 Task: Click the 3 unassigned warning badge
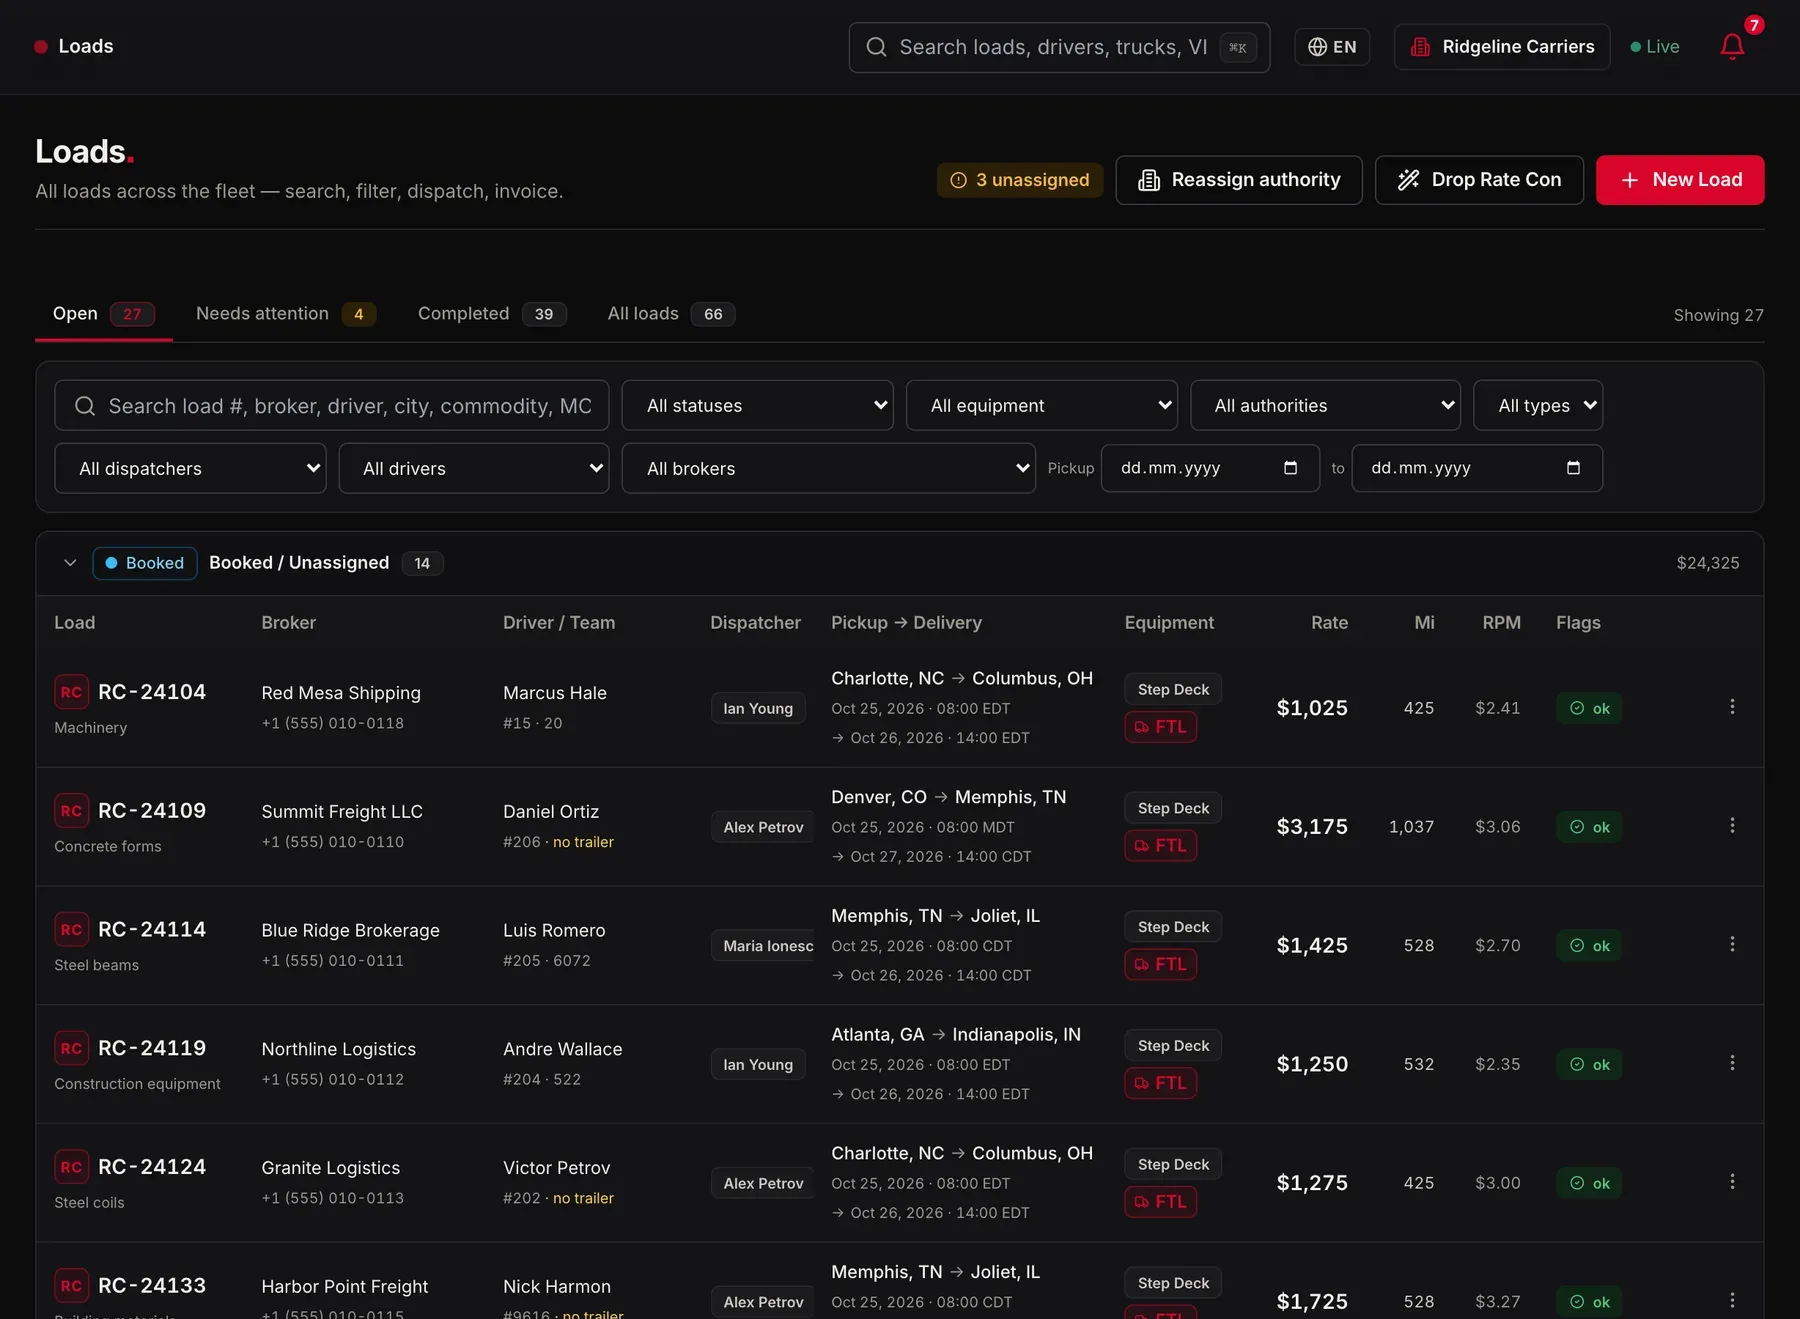(1020, 180)
